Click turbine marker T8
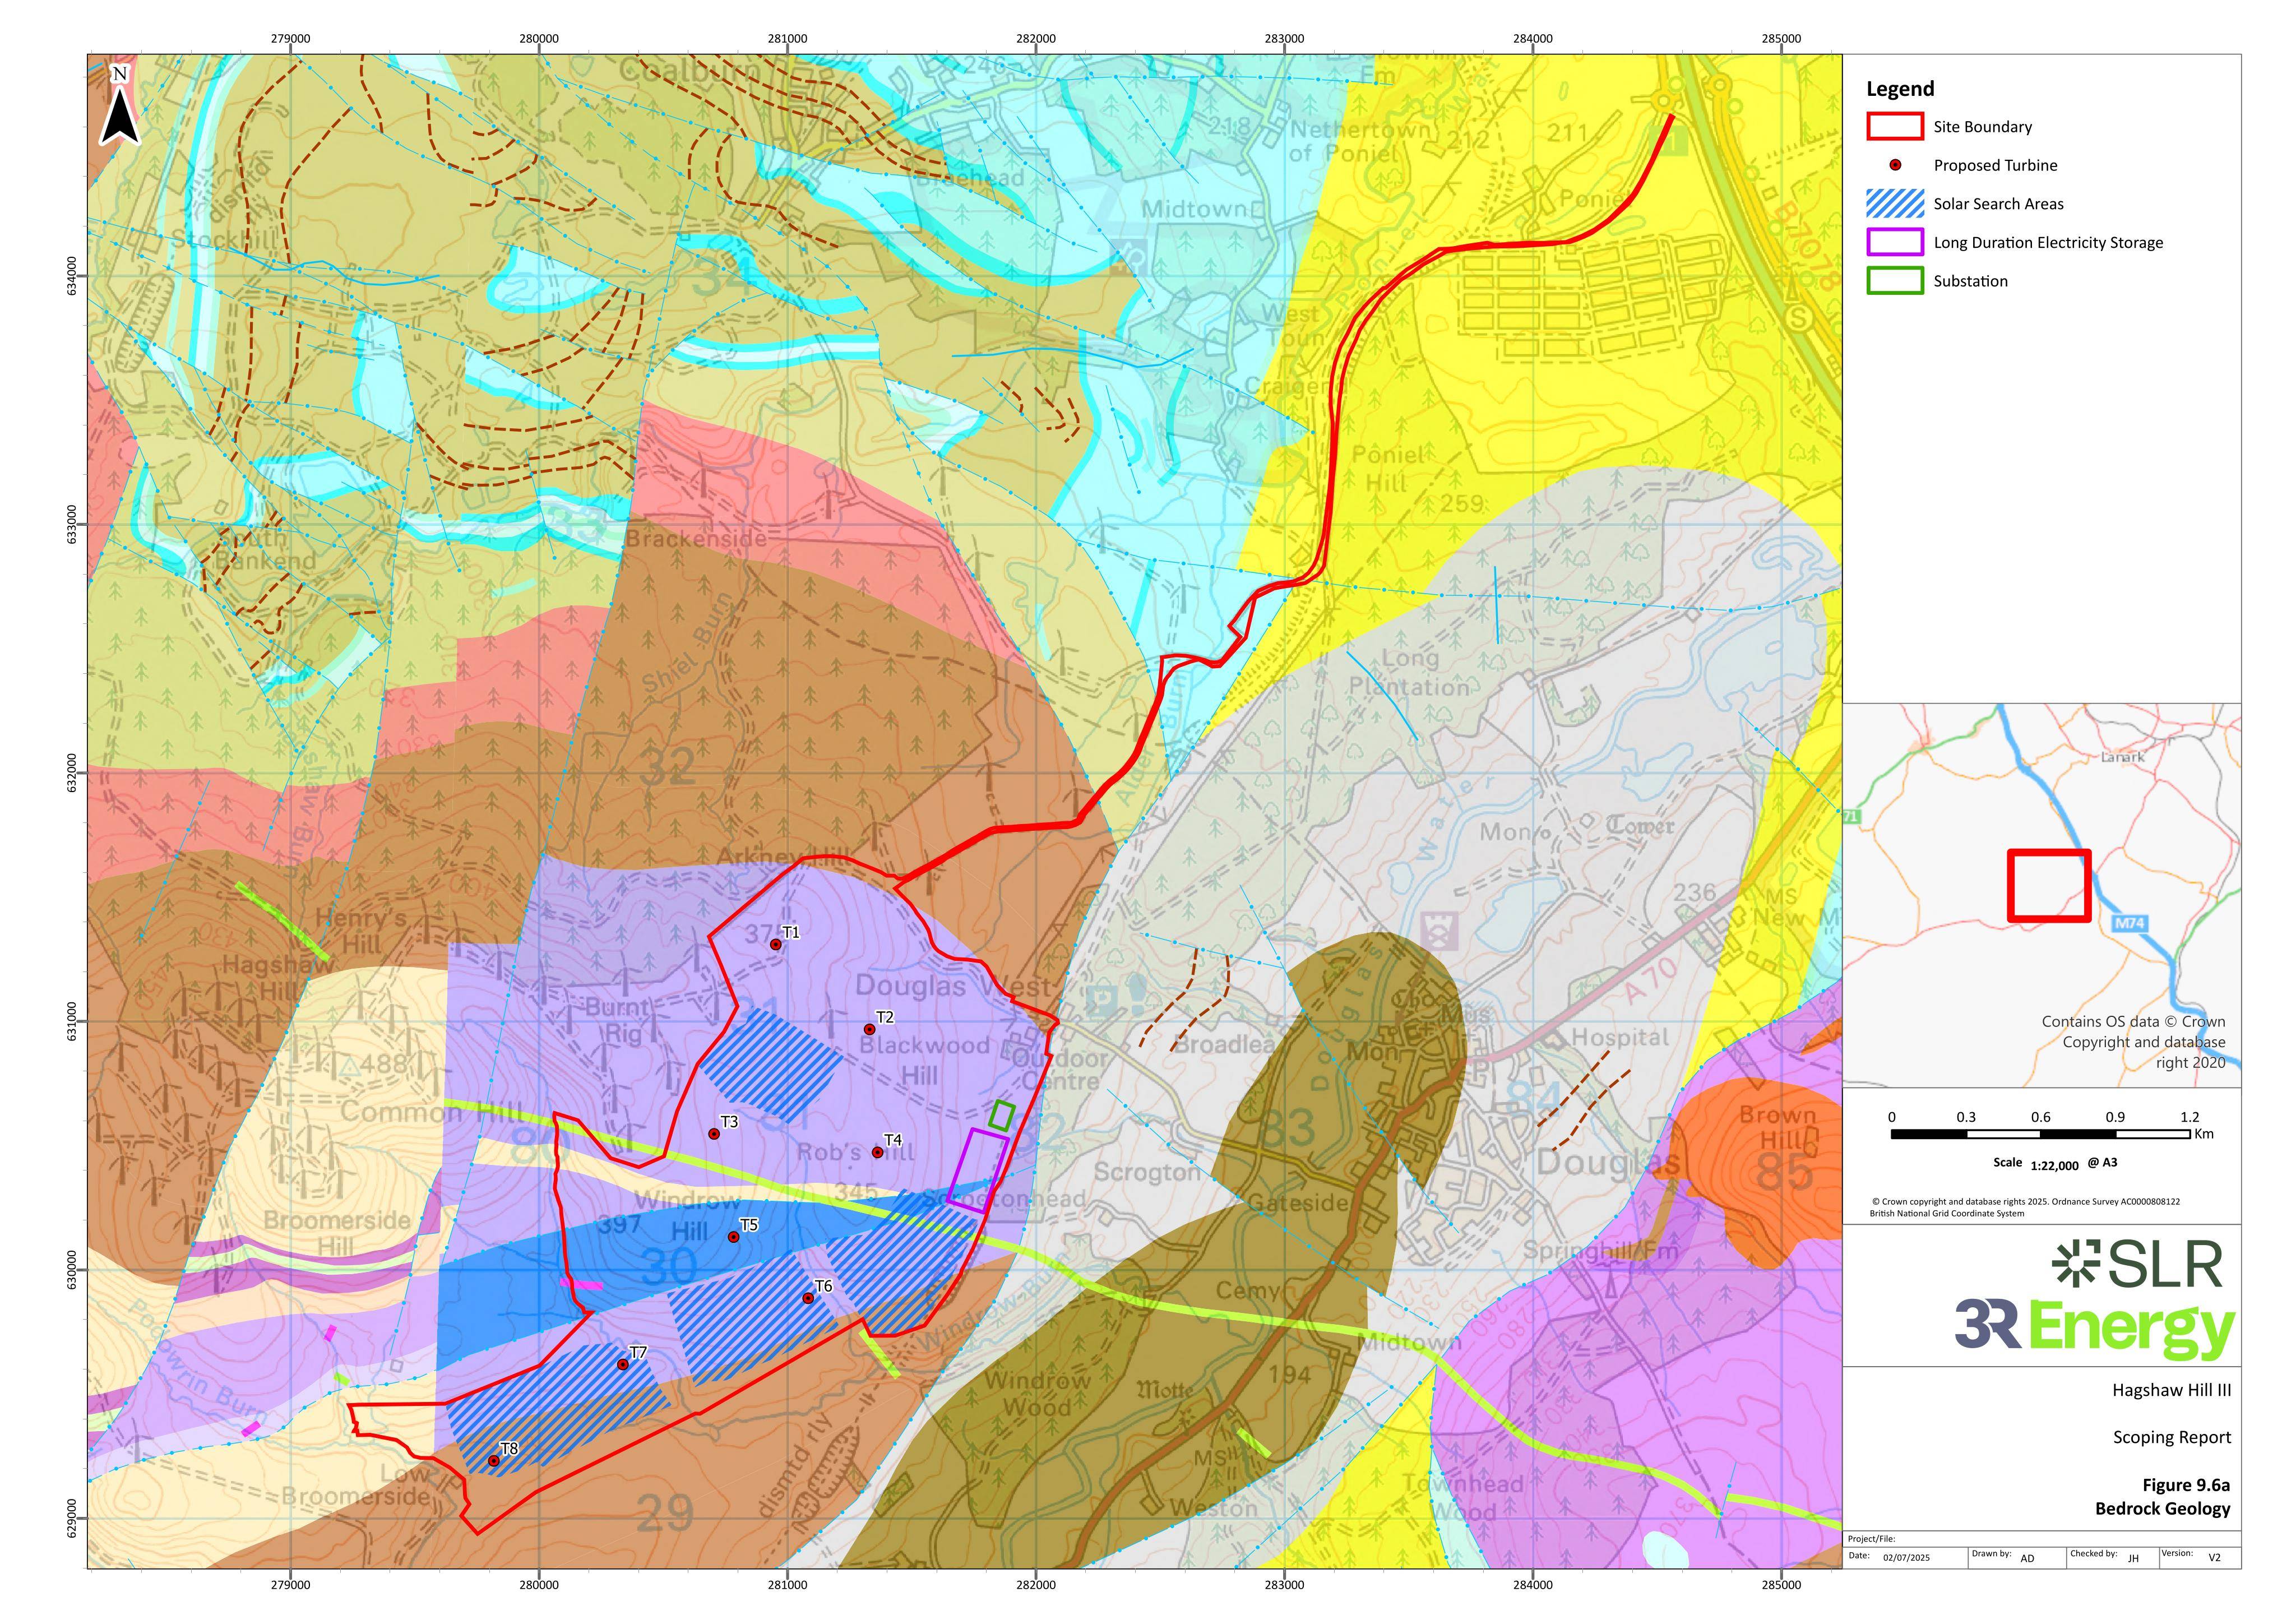 tap(493, 1461)
